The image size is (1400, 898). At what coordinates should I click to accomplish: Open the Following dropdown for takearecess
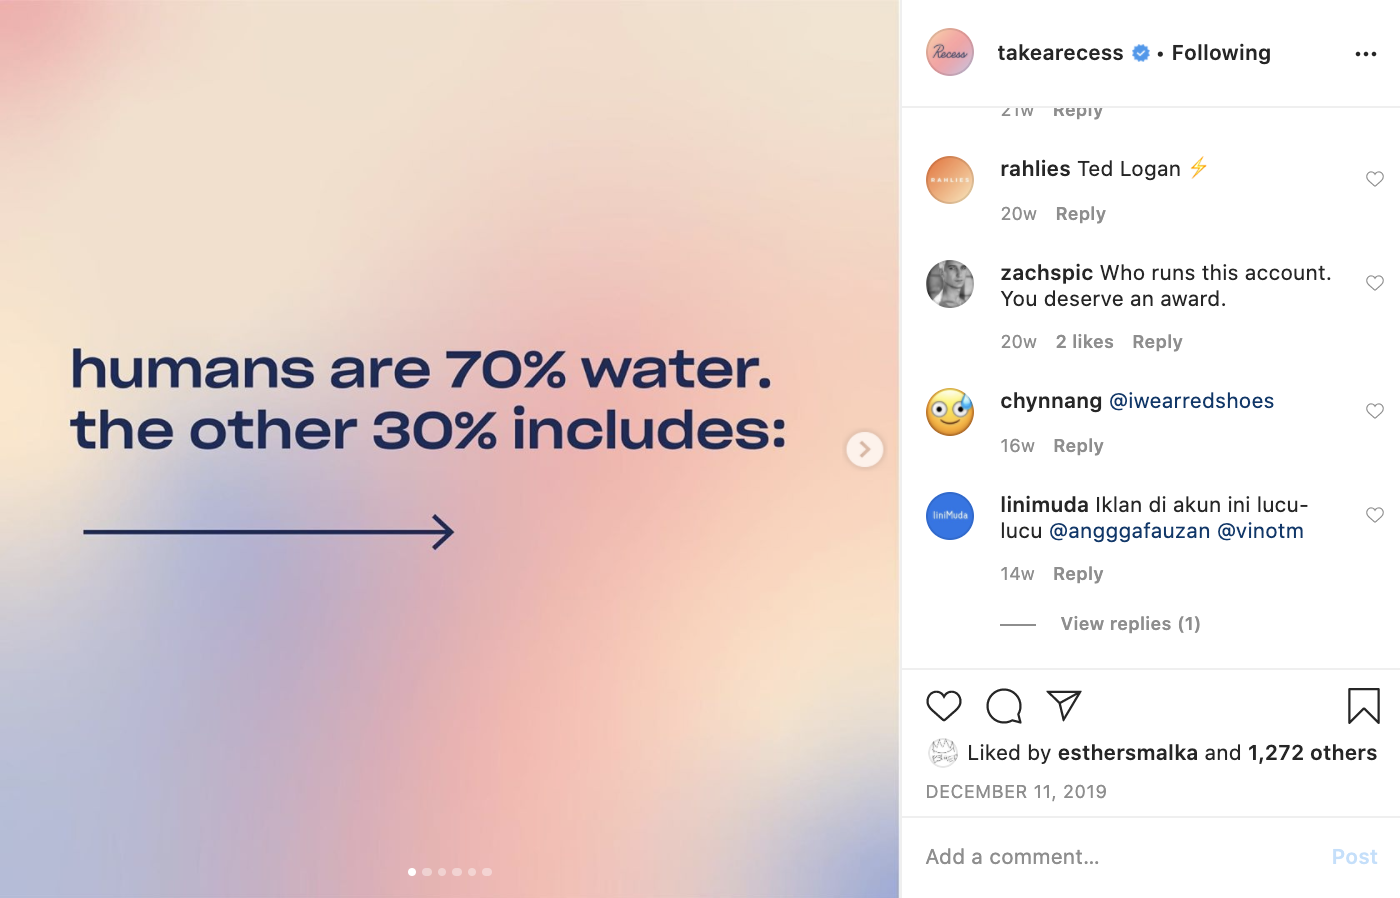(1221, 53)
